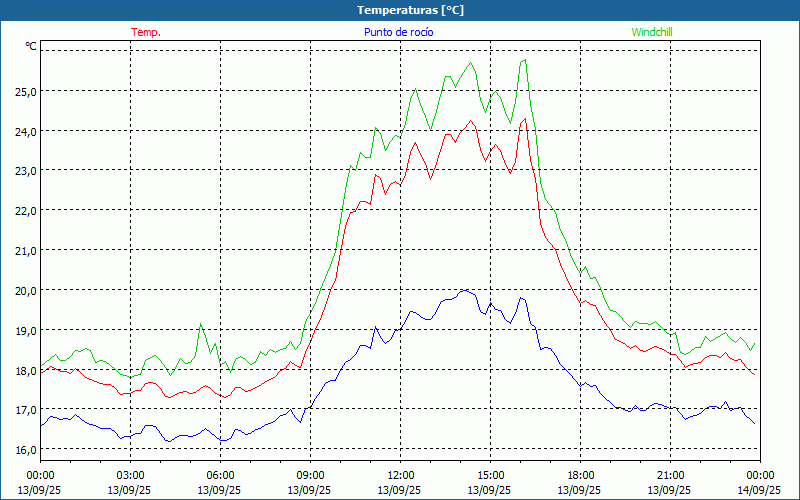Click the 03:00 time label on x-axis
800x500 pixels.
click(131, 475)
